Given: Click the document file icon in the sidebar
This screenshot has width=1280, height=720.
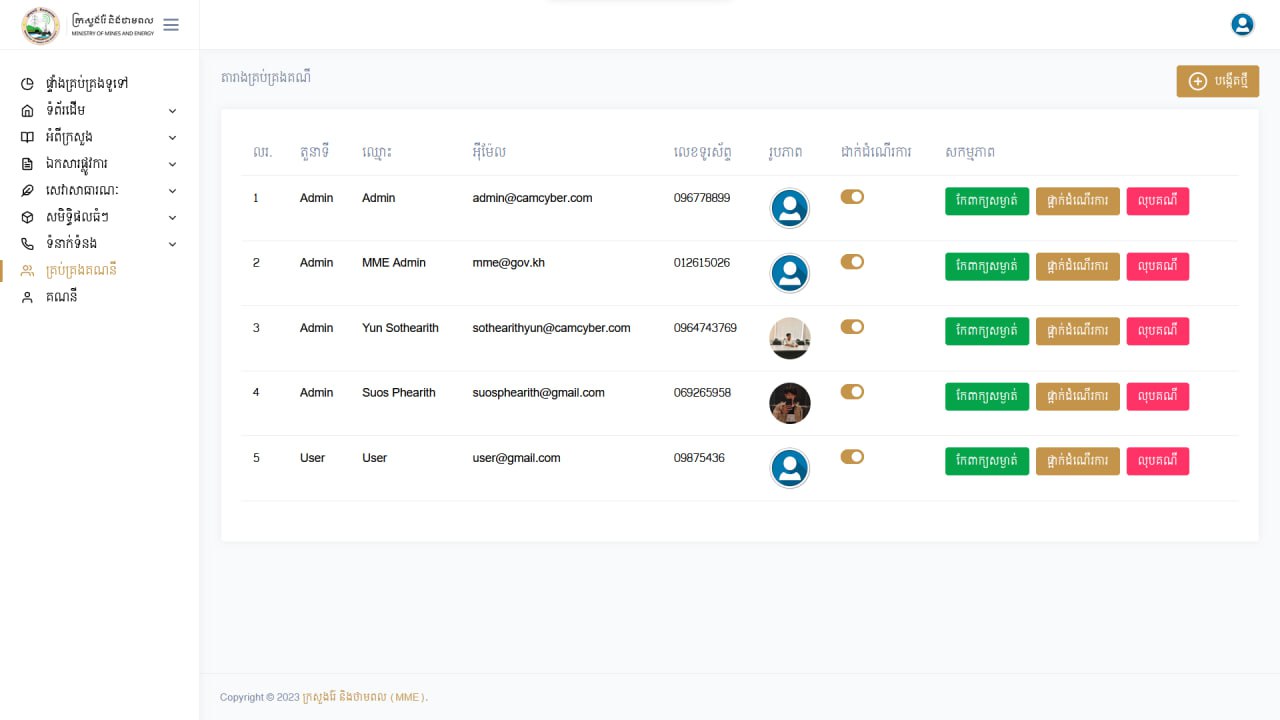Looking at the screenshot, I should pyautogui.click(x=28, y=164).
